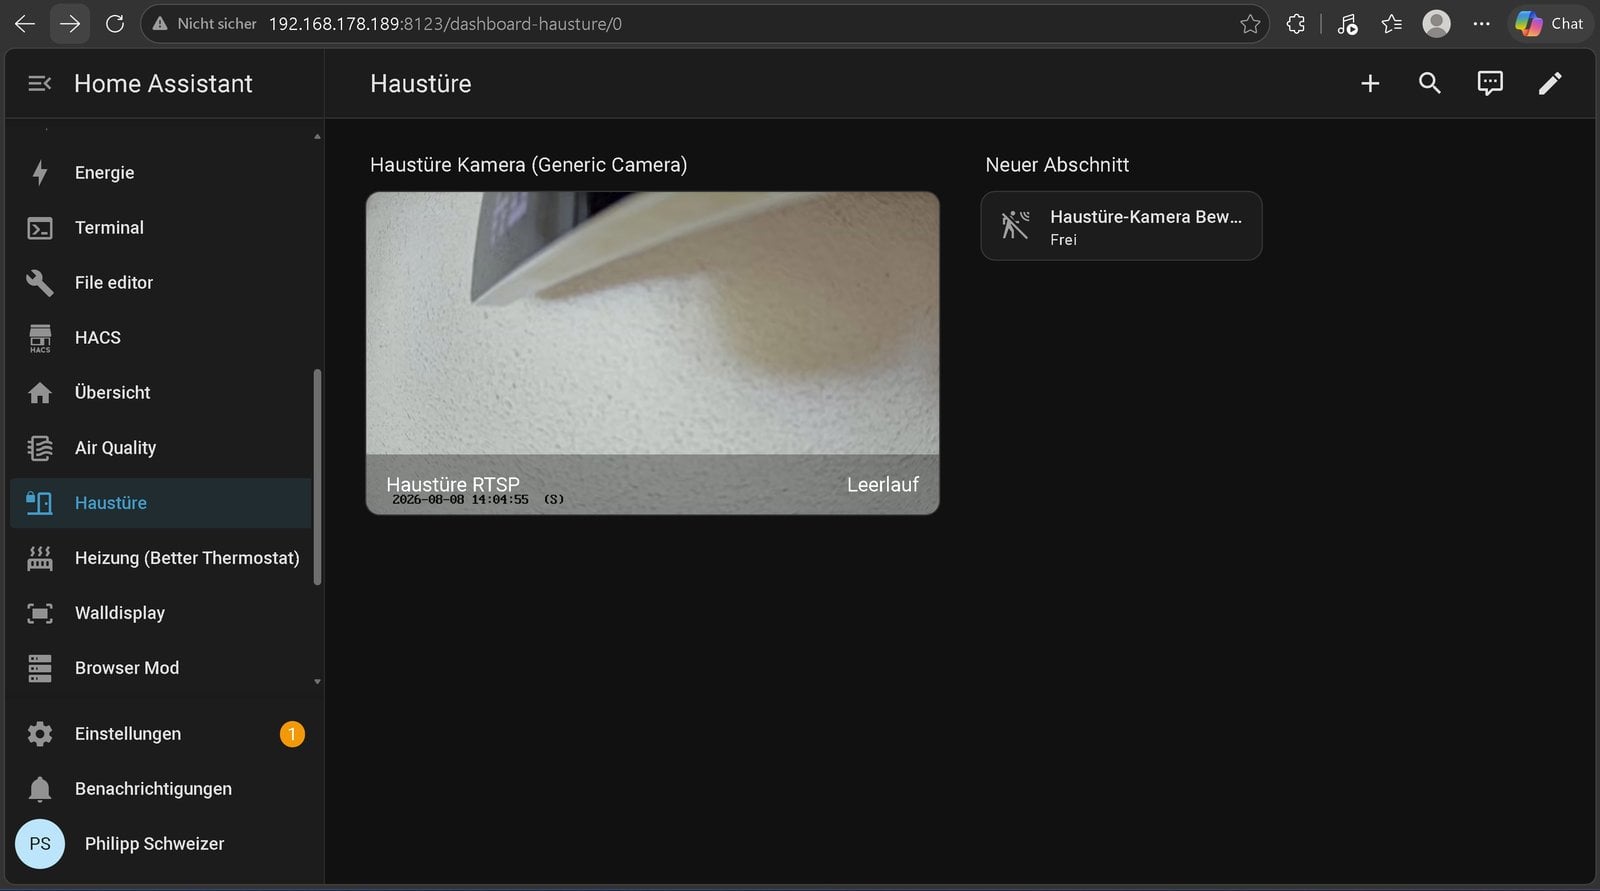
Task: Click the Leerlauf camera status text
Action: pos(883,485)
